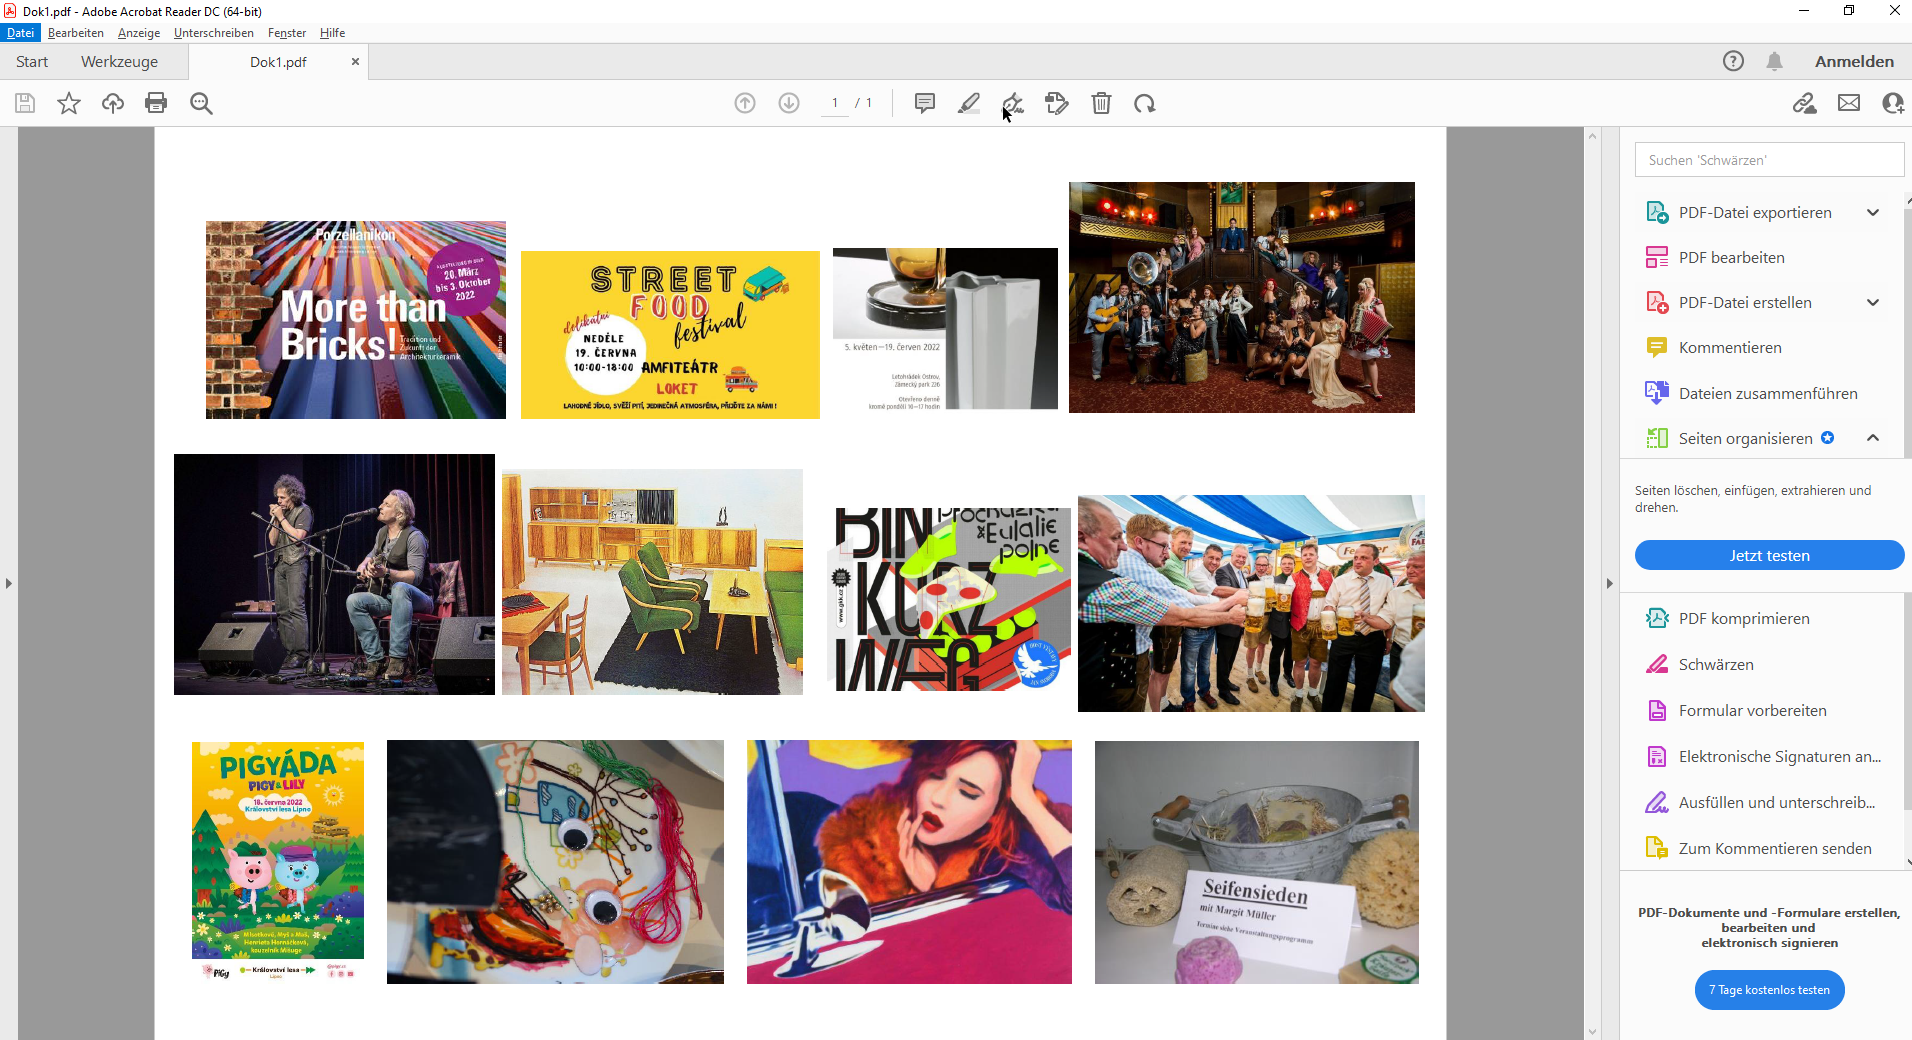The width and height of the screenshot is (1912, 1040).
Task: Click the star bookmark icon
Action: click(69, 103)
